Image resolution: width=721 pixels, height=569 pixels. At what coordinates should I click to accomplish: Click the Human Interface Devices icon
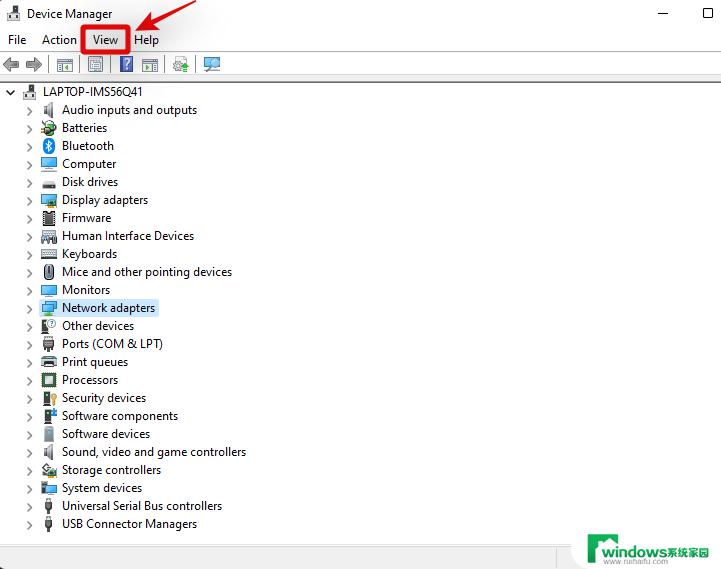[x=49, y=236]
